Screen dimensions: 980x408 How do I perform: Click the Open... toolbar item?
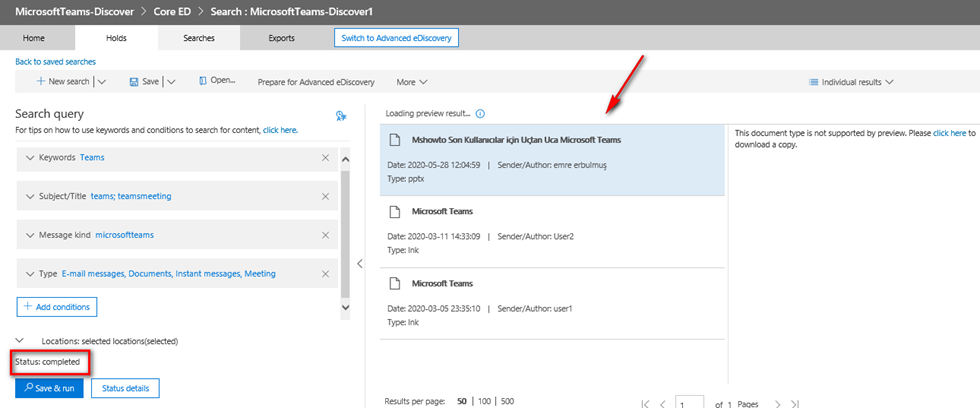pyautogui.click(x=217, y=81)
